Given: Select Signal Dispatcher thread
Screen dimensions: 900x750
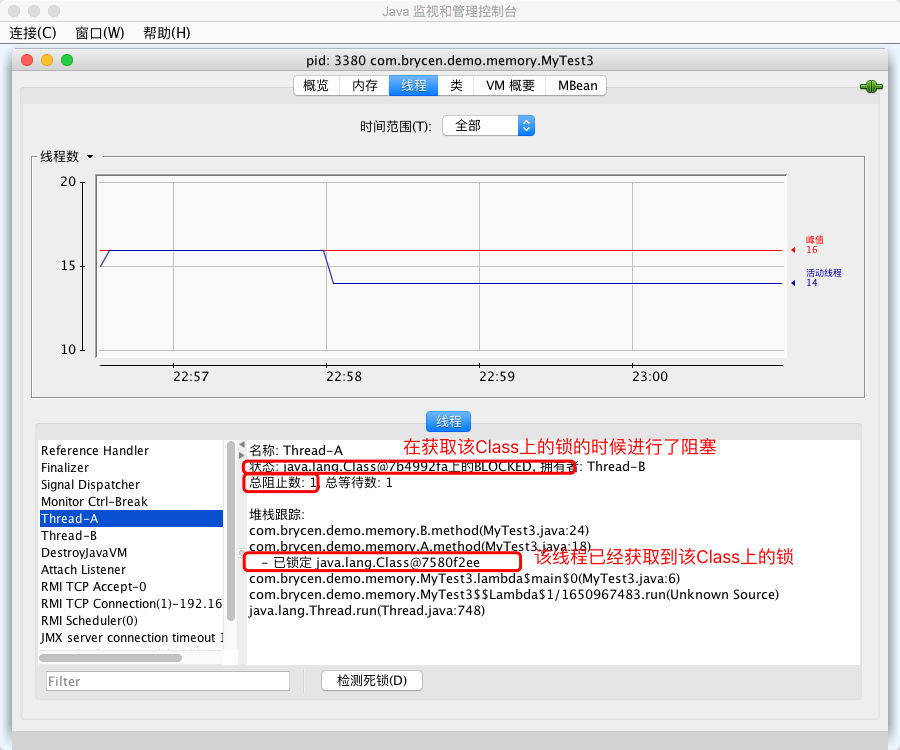Looking at the screenshot, I should [131, 485].
